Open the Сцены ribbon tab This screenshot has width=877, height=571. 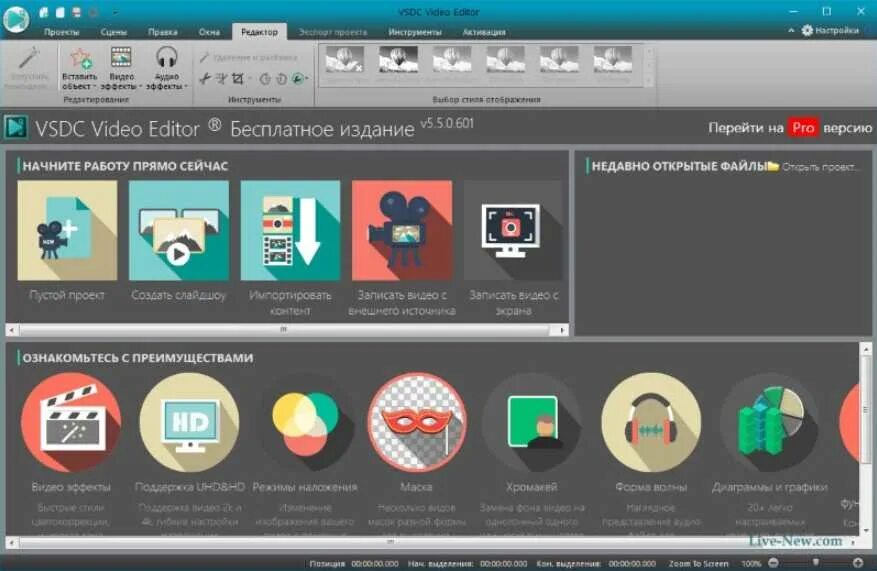114,32
